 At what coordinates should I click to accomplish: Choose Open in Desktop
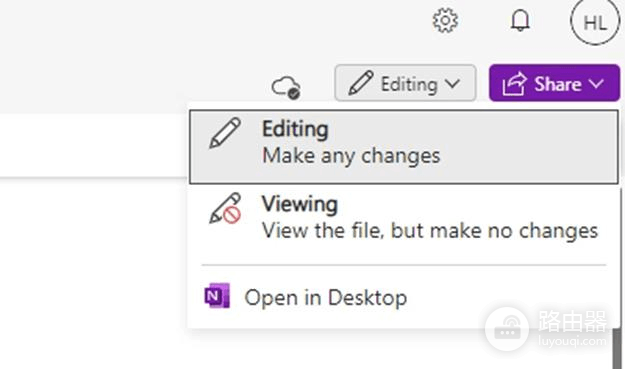404,297
